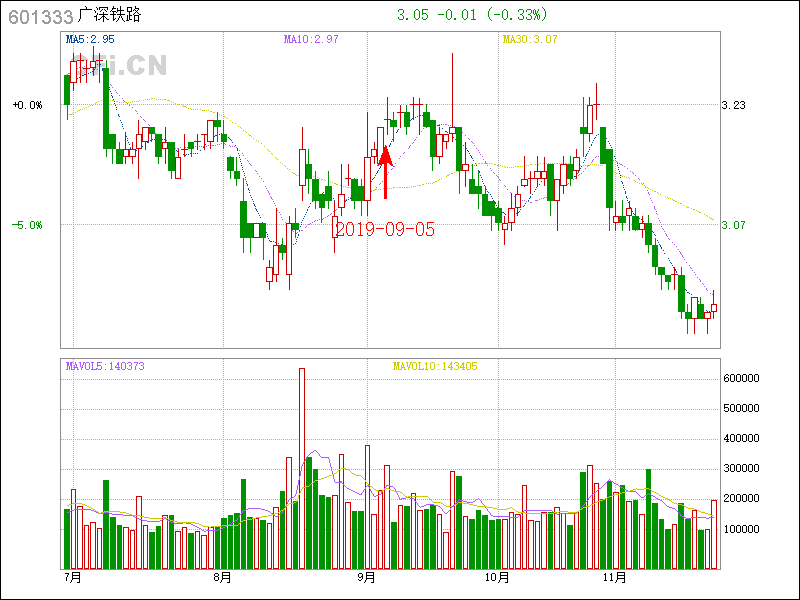Image resolution: width=800 pixels, height=600 pixels.
Task: Click the +0.0% percentage axis label
Action: click(x=27, y=105)
